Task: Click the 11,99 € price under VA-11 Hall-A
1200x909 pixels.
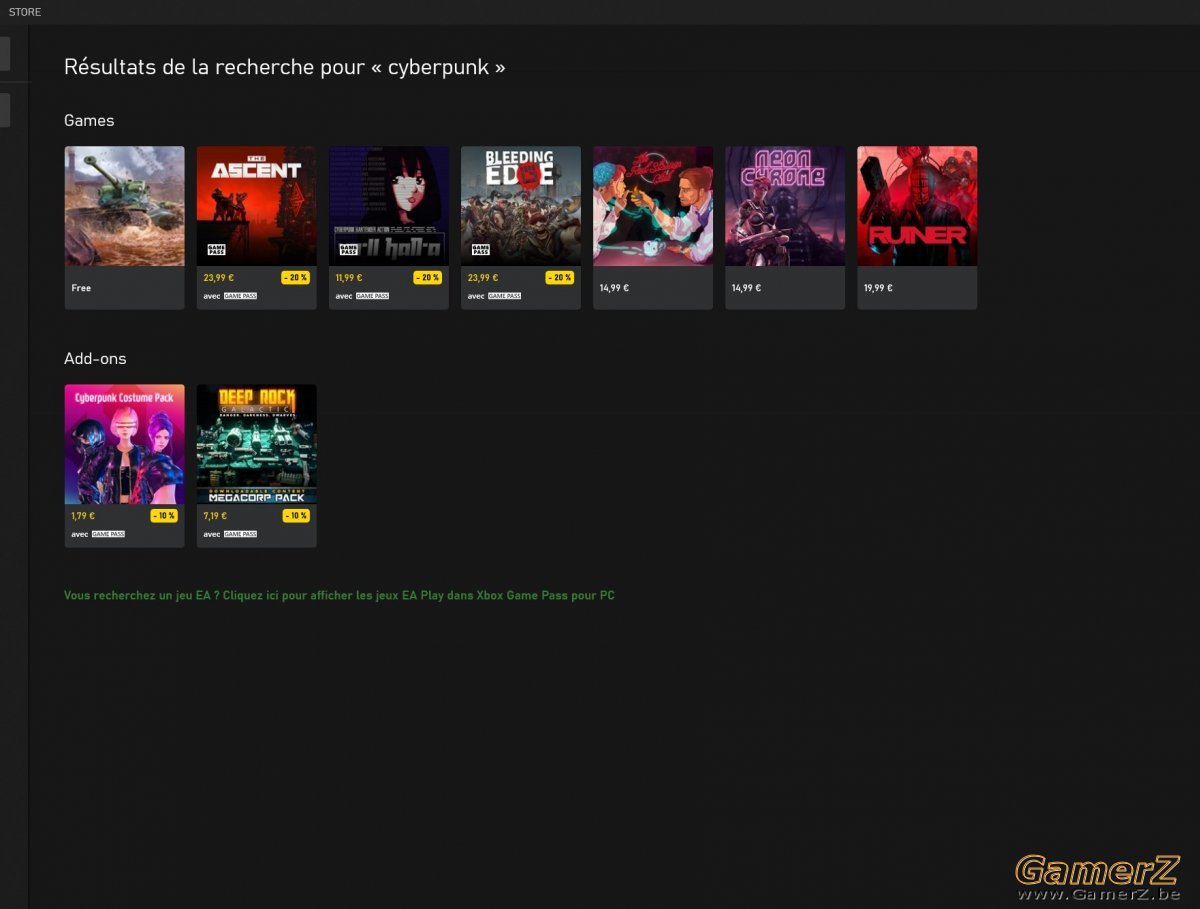Action: click(x=349, y=278)
